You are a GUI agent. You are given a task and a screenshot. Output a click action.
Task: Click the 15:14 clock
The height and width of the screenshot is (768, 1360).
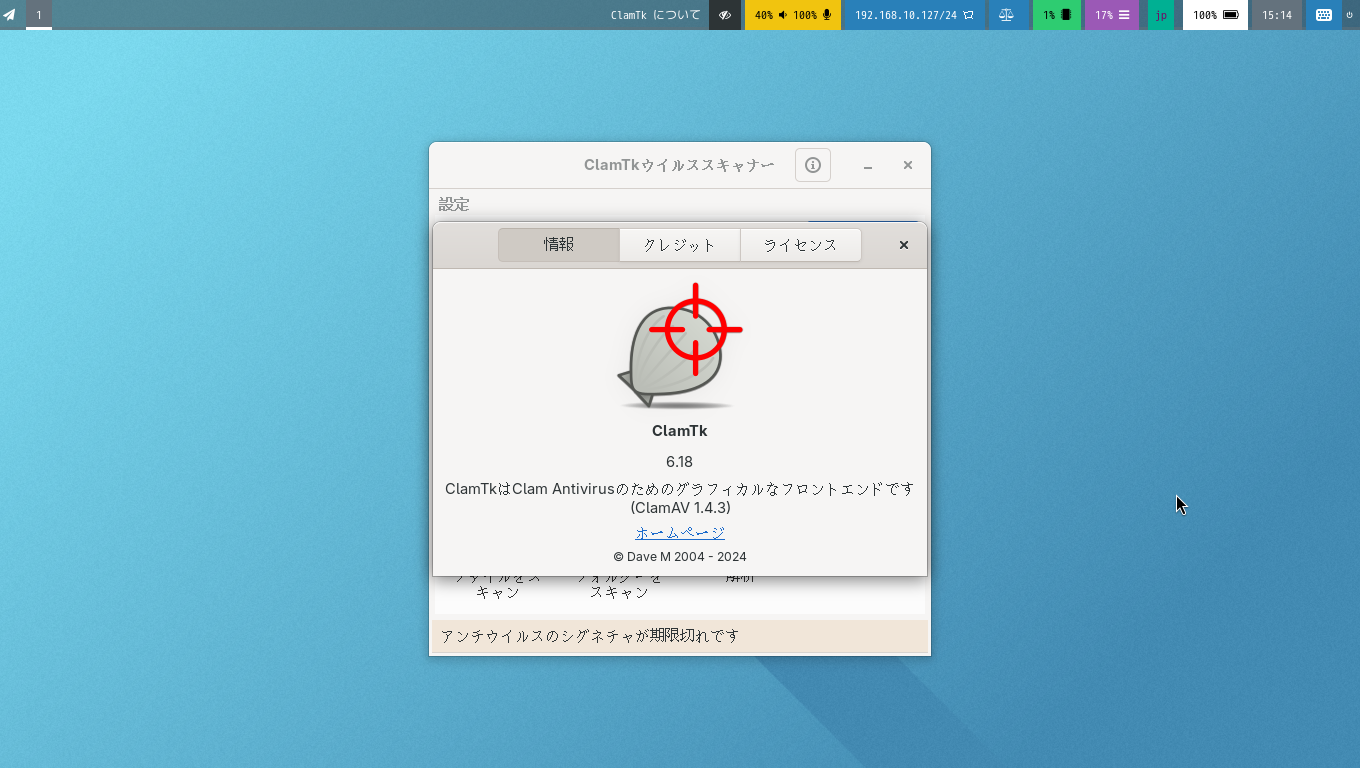1277,15
